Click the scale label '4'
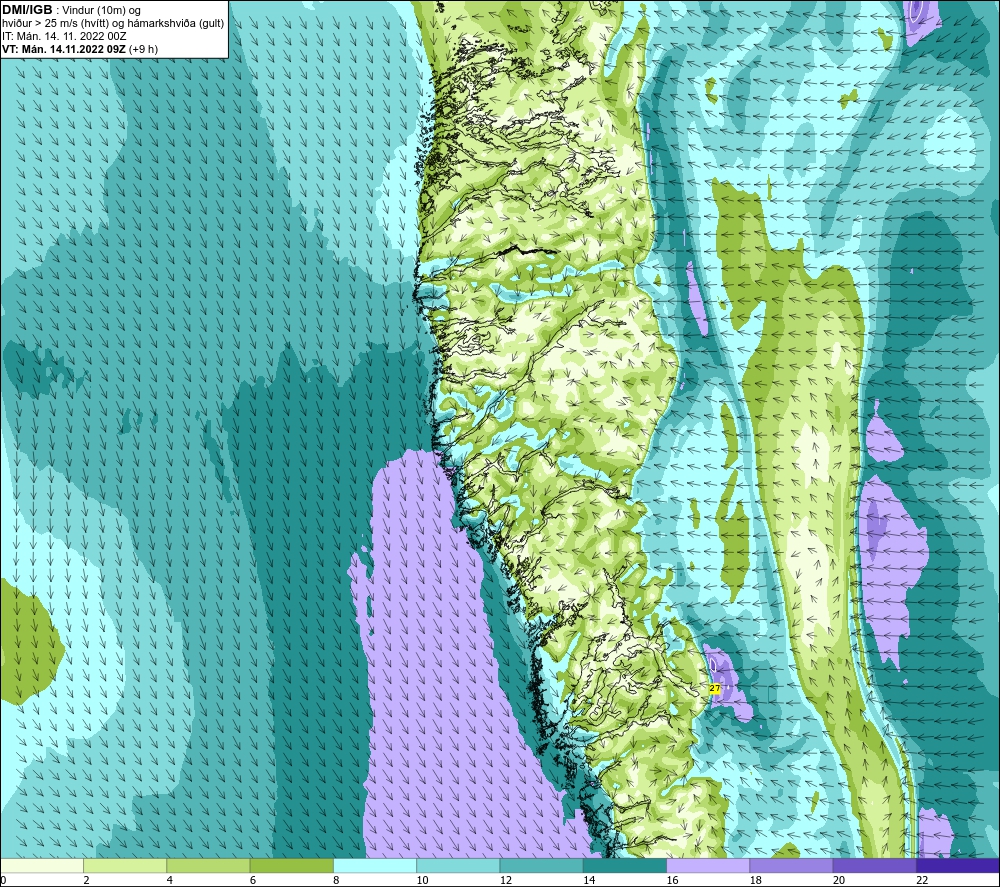 (170, 880)
